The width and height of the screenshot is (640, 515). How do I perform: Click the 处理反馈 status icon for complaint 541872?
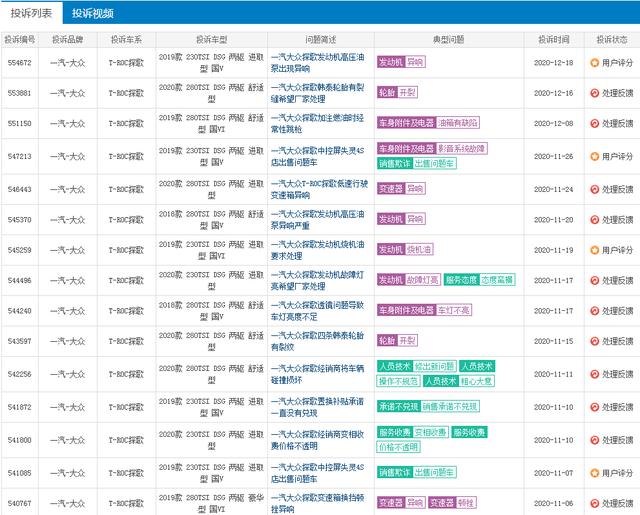(595, 407)
